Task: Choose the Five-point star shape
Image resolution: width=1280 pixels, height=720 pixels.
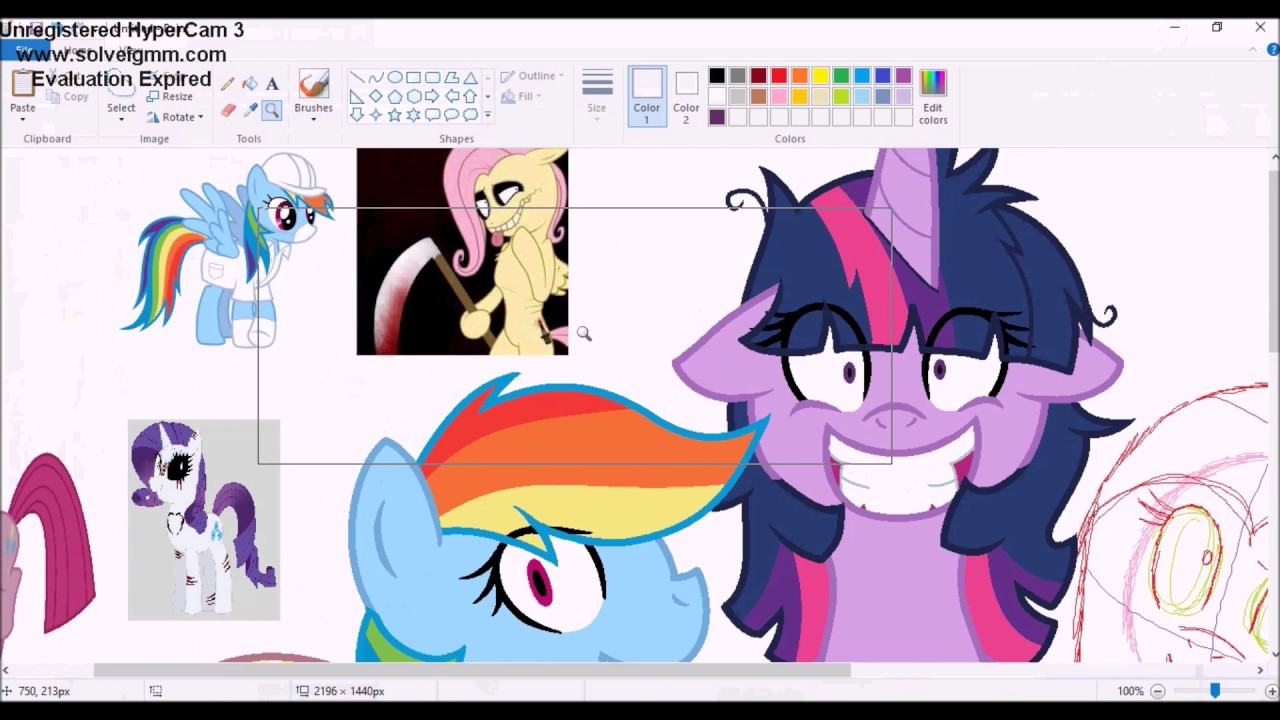Action: [394, 115]
